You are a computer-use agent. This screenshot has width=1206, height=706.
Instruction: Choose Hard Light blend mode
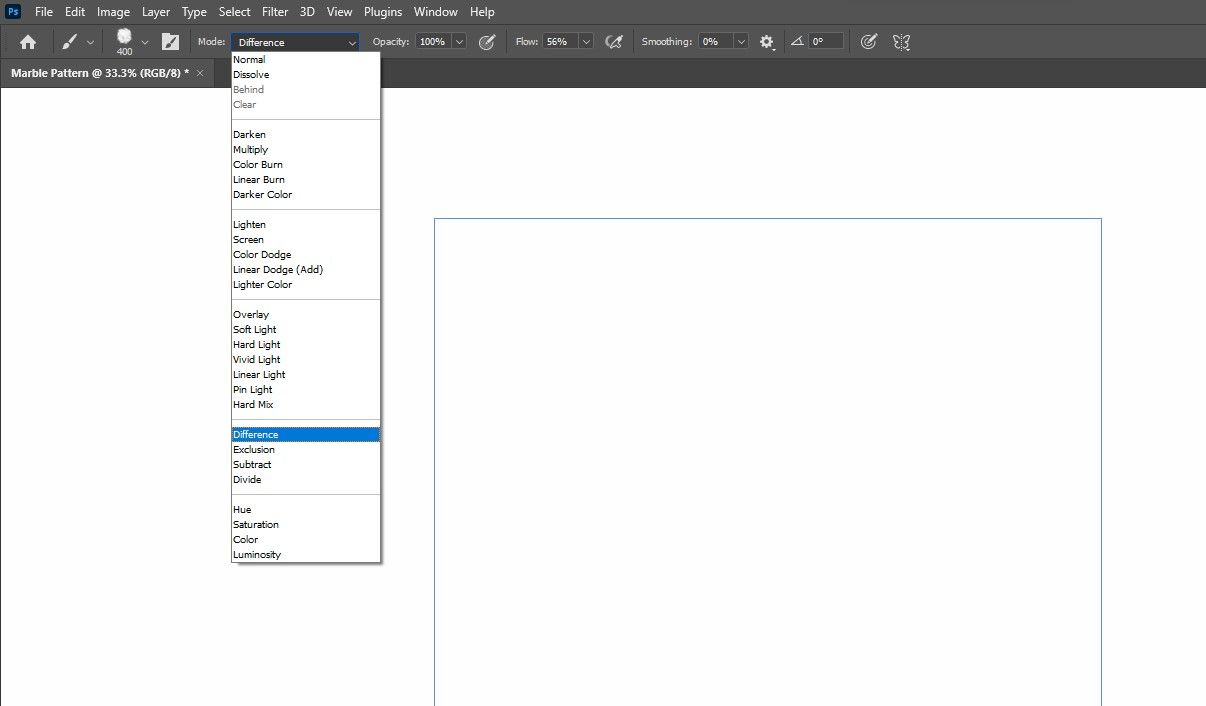306,345
